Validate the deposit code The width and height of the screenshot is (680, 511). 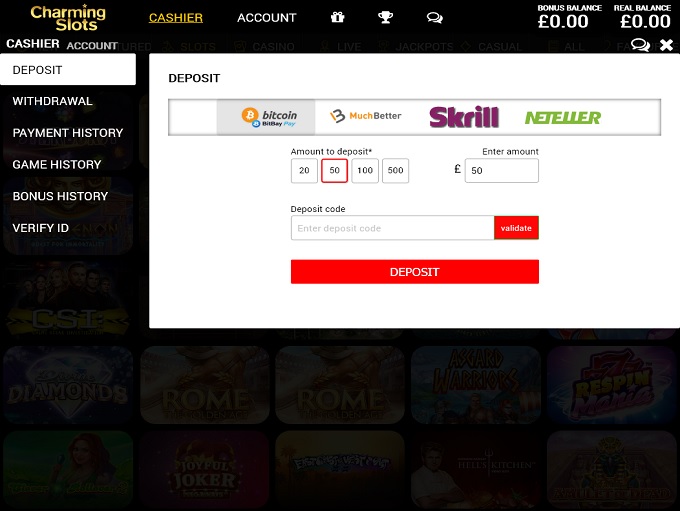pos(516,228)
